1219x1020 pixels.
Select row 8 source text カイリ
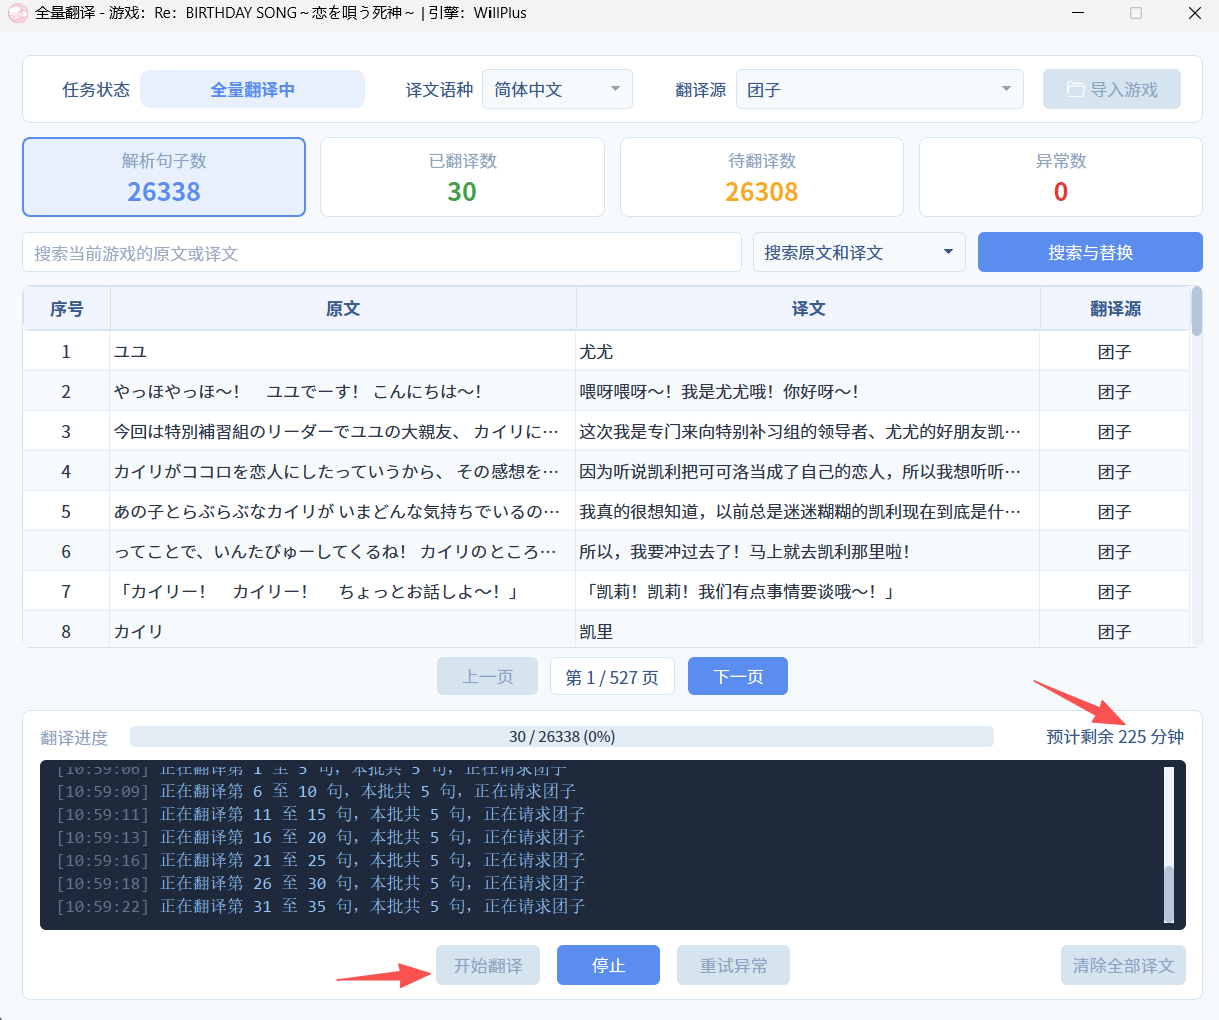click(x=343, y=630)
